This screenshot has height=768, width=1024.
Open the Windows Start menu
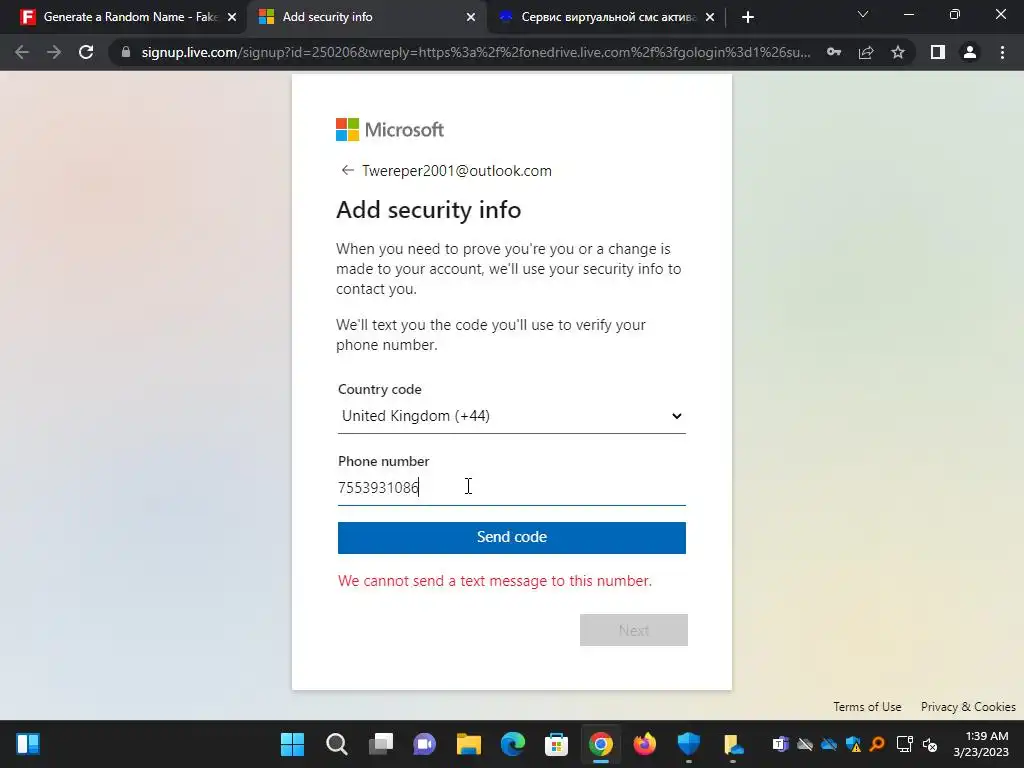[x=293, y=744]
